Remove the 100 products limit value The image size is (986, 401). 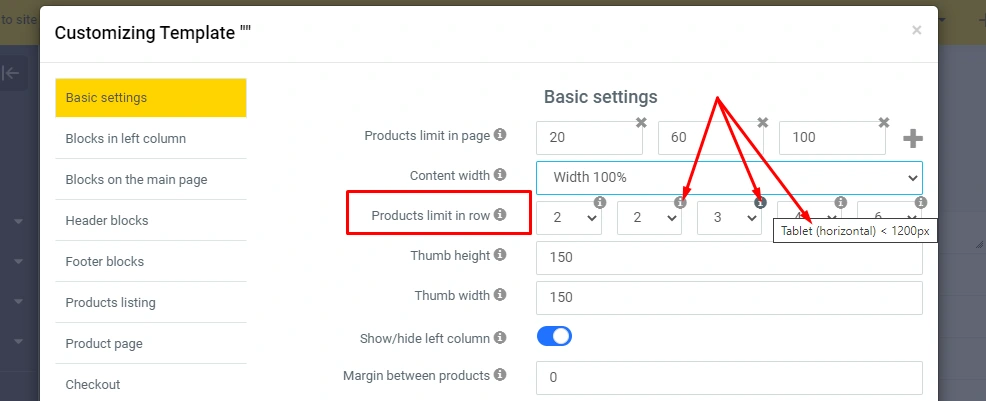[884, 122]
